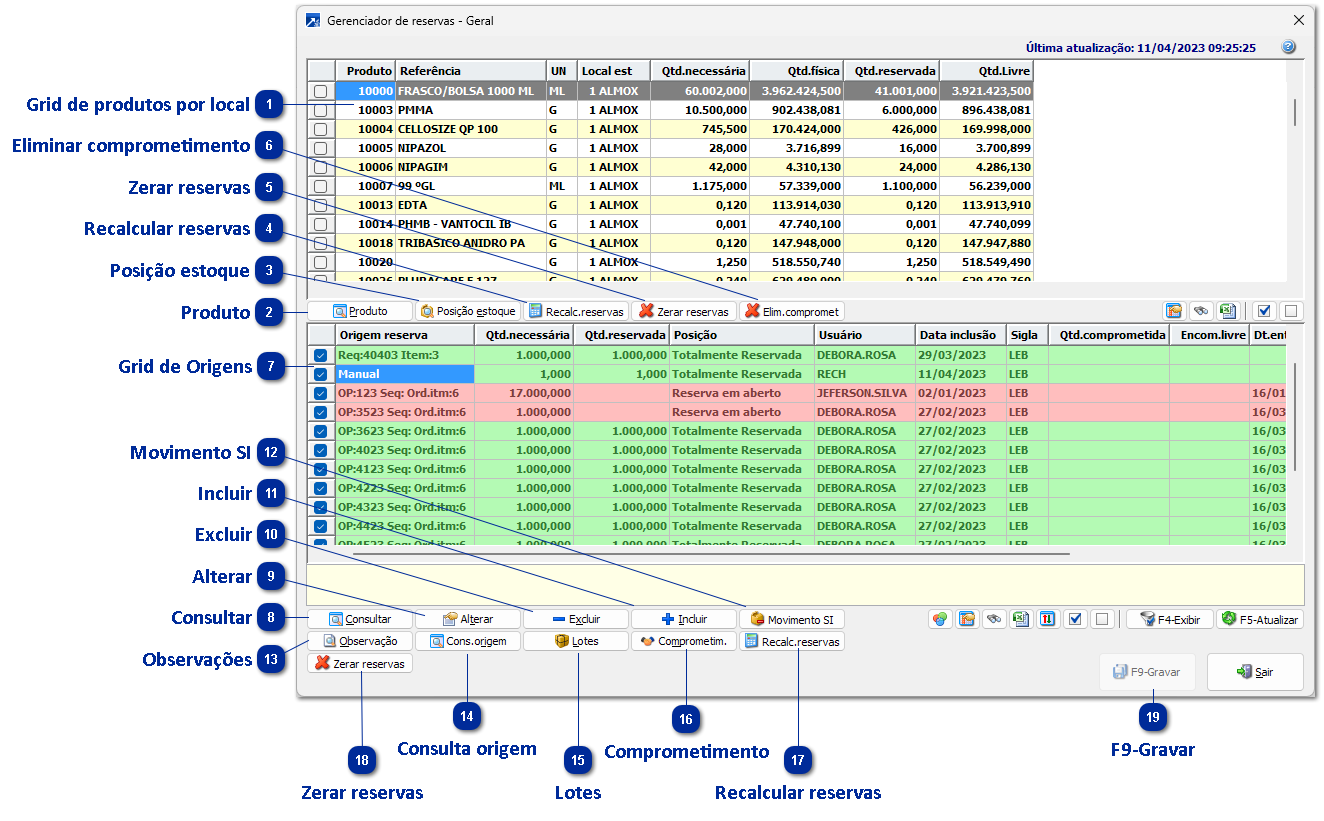1324x821 pixels.
Task: Click the customize-grid icon above the origins grid
Action: pos(1174,311)
